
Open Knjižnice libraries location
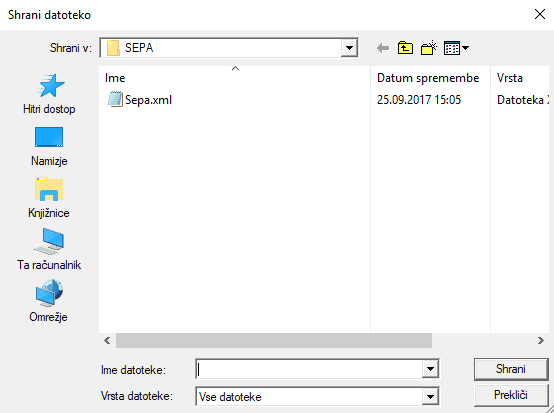[x=49, y=198]
